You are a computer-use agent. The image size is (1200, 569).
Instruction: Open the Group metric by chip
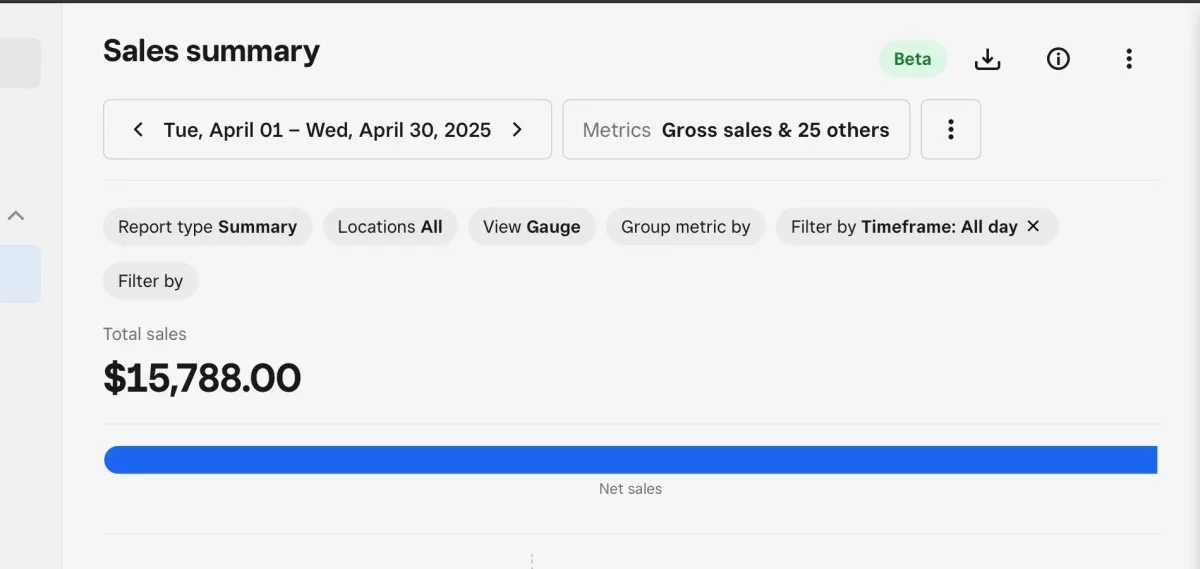[x=685, y=227]
